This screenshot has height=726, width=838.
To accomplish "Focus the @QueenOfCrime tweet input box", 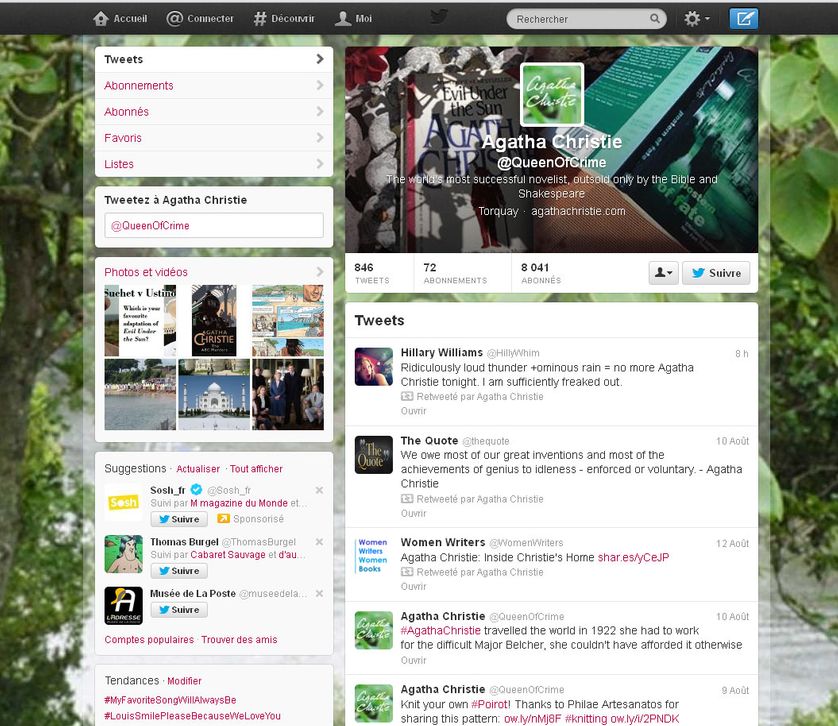I will pos(214,225).
